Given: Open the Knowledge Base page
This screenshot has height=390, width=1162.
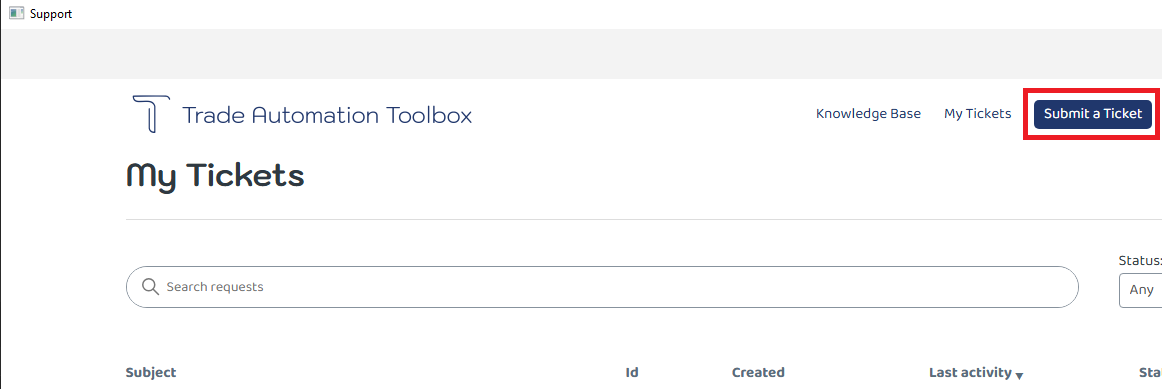Looking at the screenshot, I should point(868,114).
